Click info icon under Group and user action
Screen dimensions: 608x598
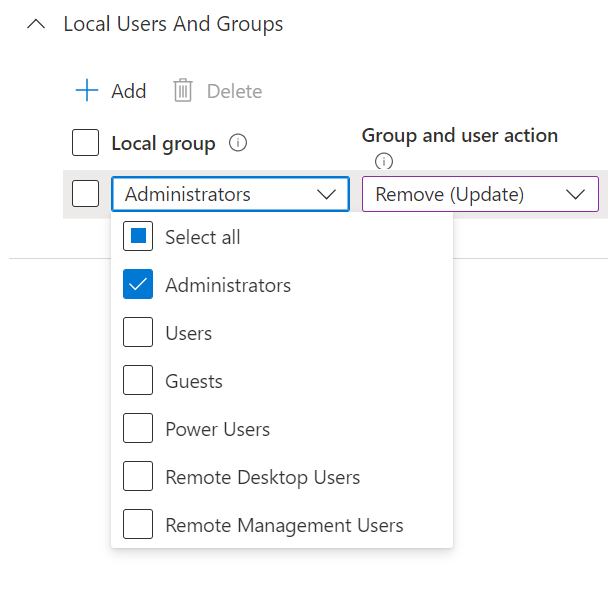click(x=383, y=161)
